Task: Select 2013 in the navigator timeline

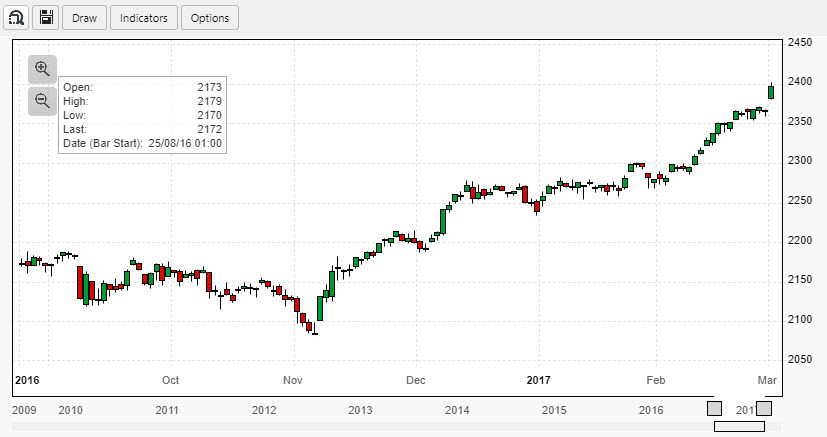Action: pyautogui.click(x=360, y=410)
